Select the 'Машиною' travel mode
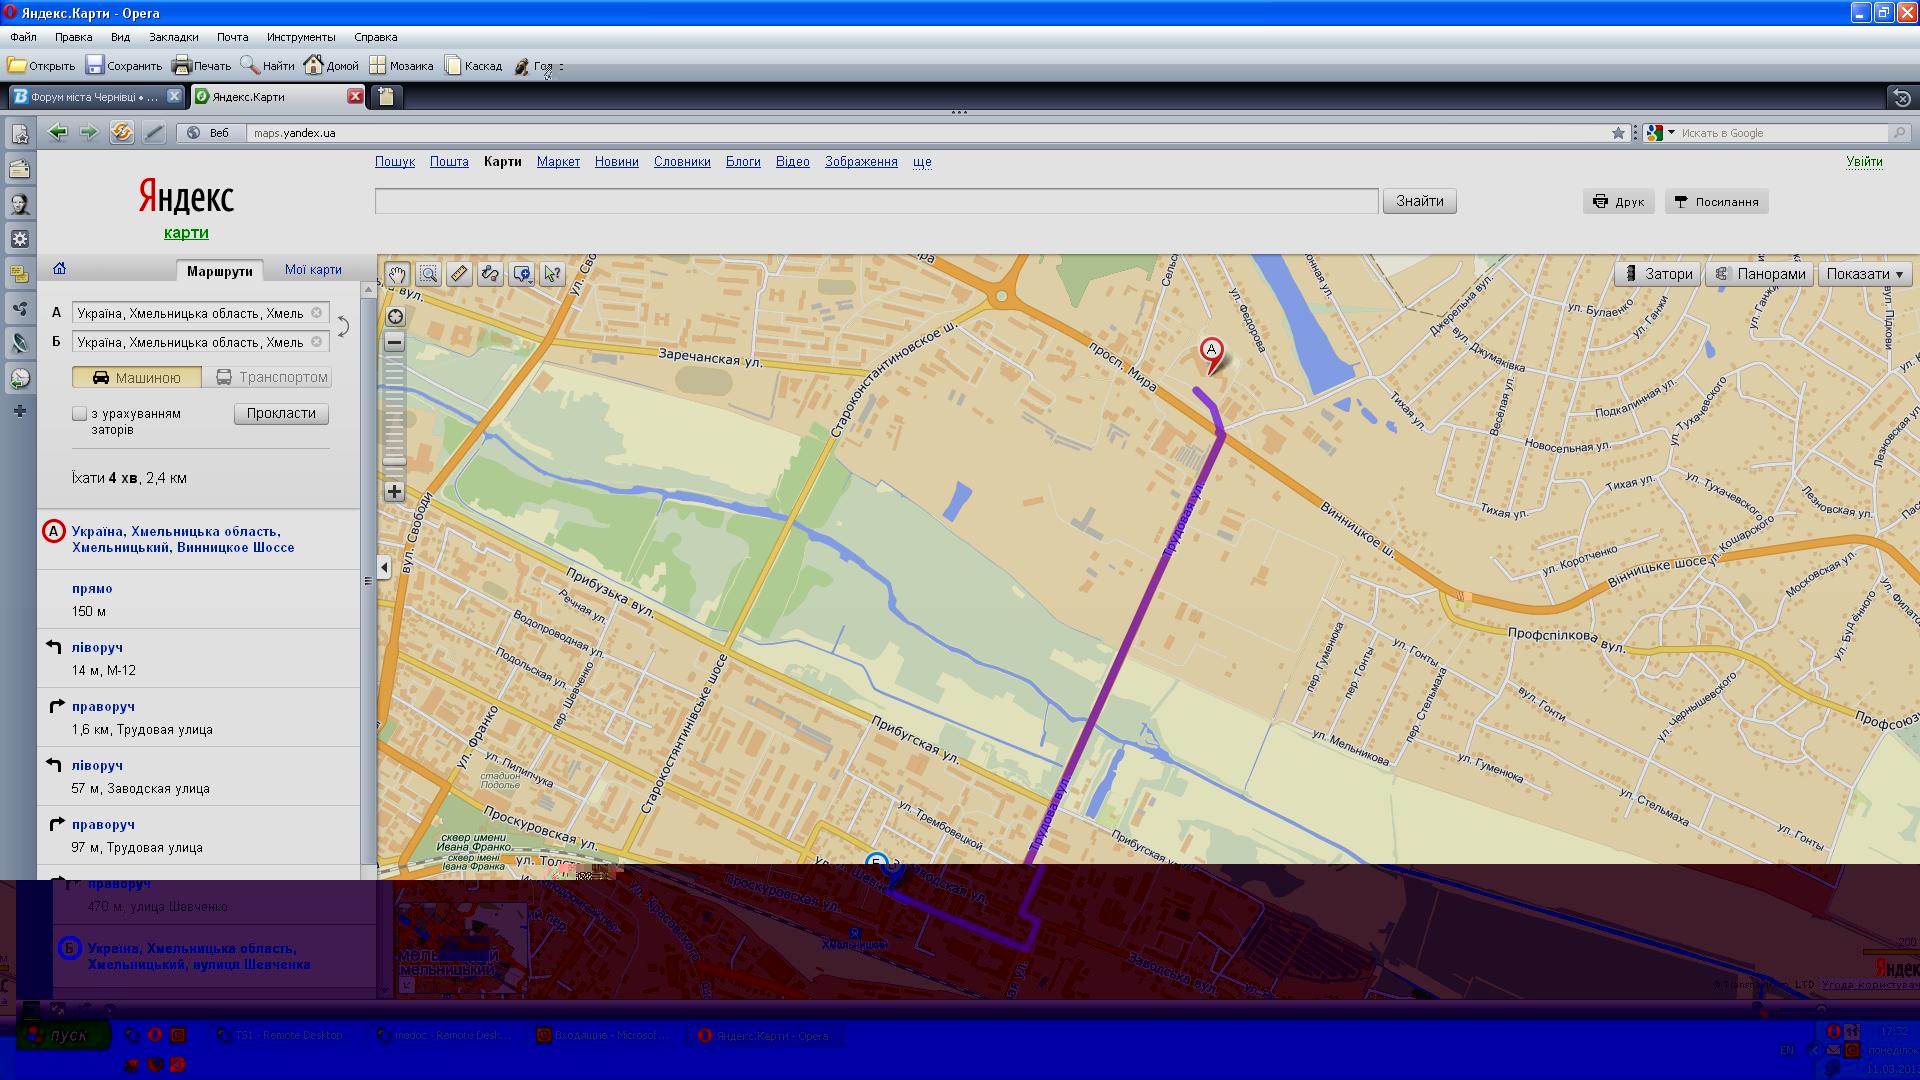Screen dimensions: 1920x1080 coord(137,377)
